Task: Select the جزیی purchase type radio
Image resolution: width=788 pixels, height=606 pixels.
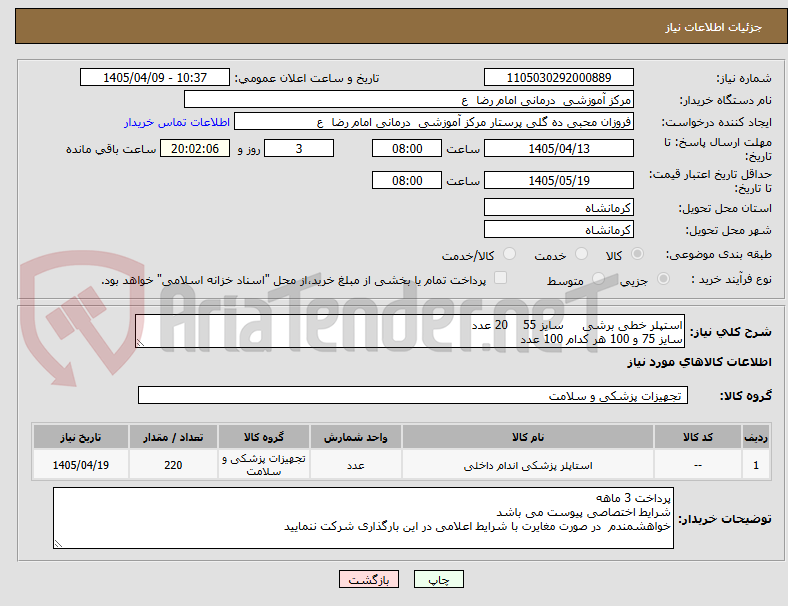Action: click(663, 278)
